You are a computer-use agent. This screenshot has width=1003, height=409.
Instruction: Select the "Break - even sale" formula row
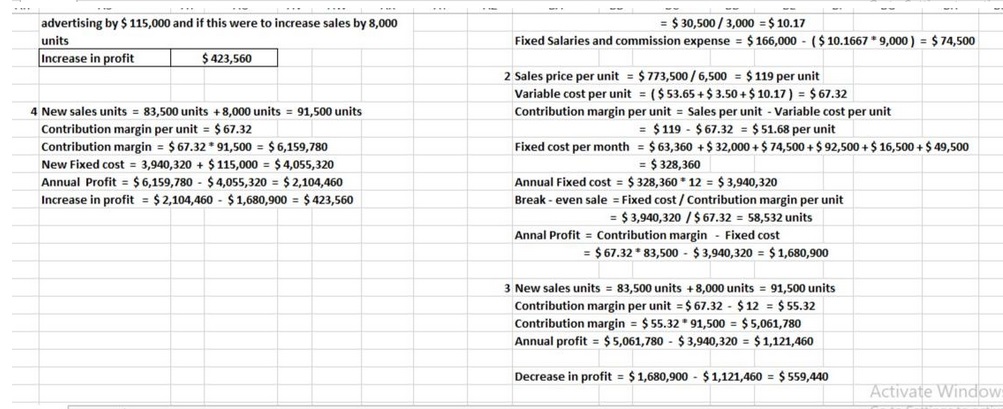tap(678, 199)
